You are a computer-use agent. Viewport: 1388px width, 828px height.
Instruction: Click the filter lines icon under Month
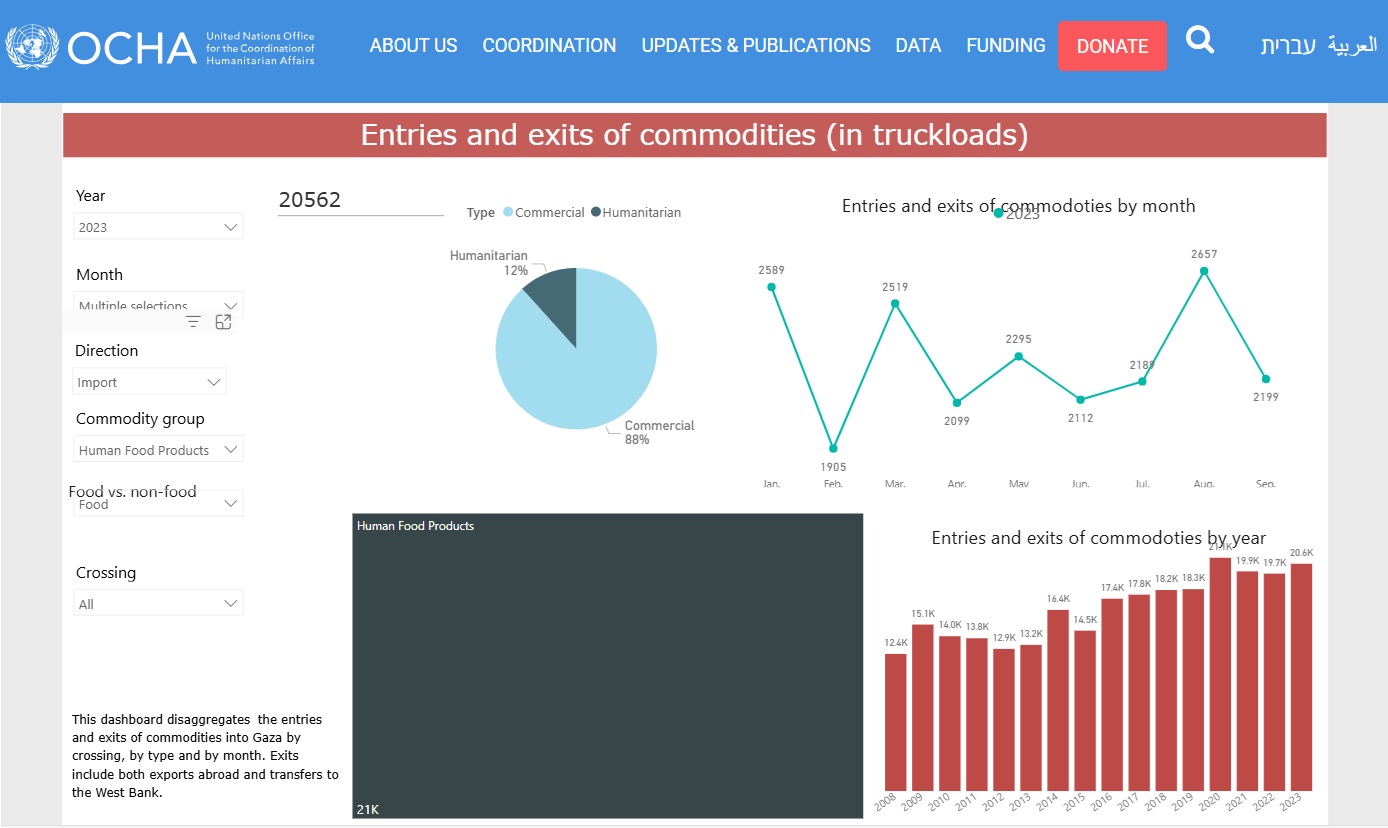(x=193, y=322)
